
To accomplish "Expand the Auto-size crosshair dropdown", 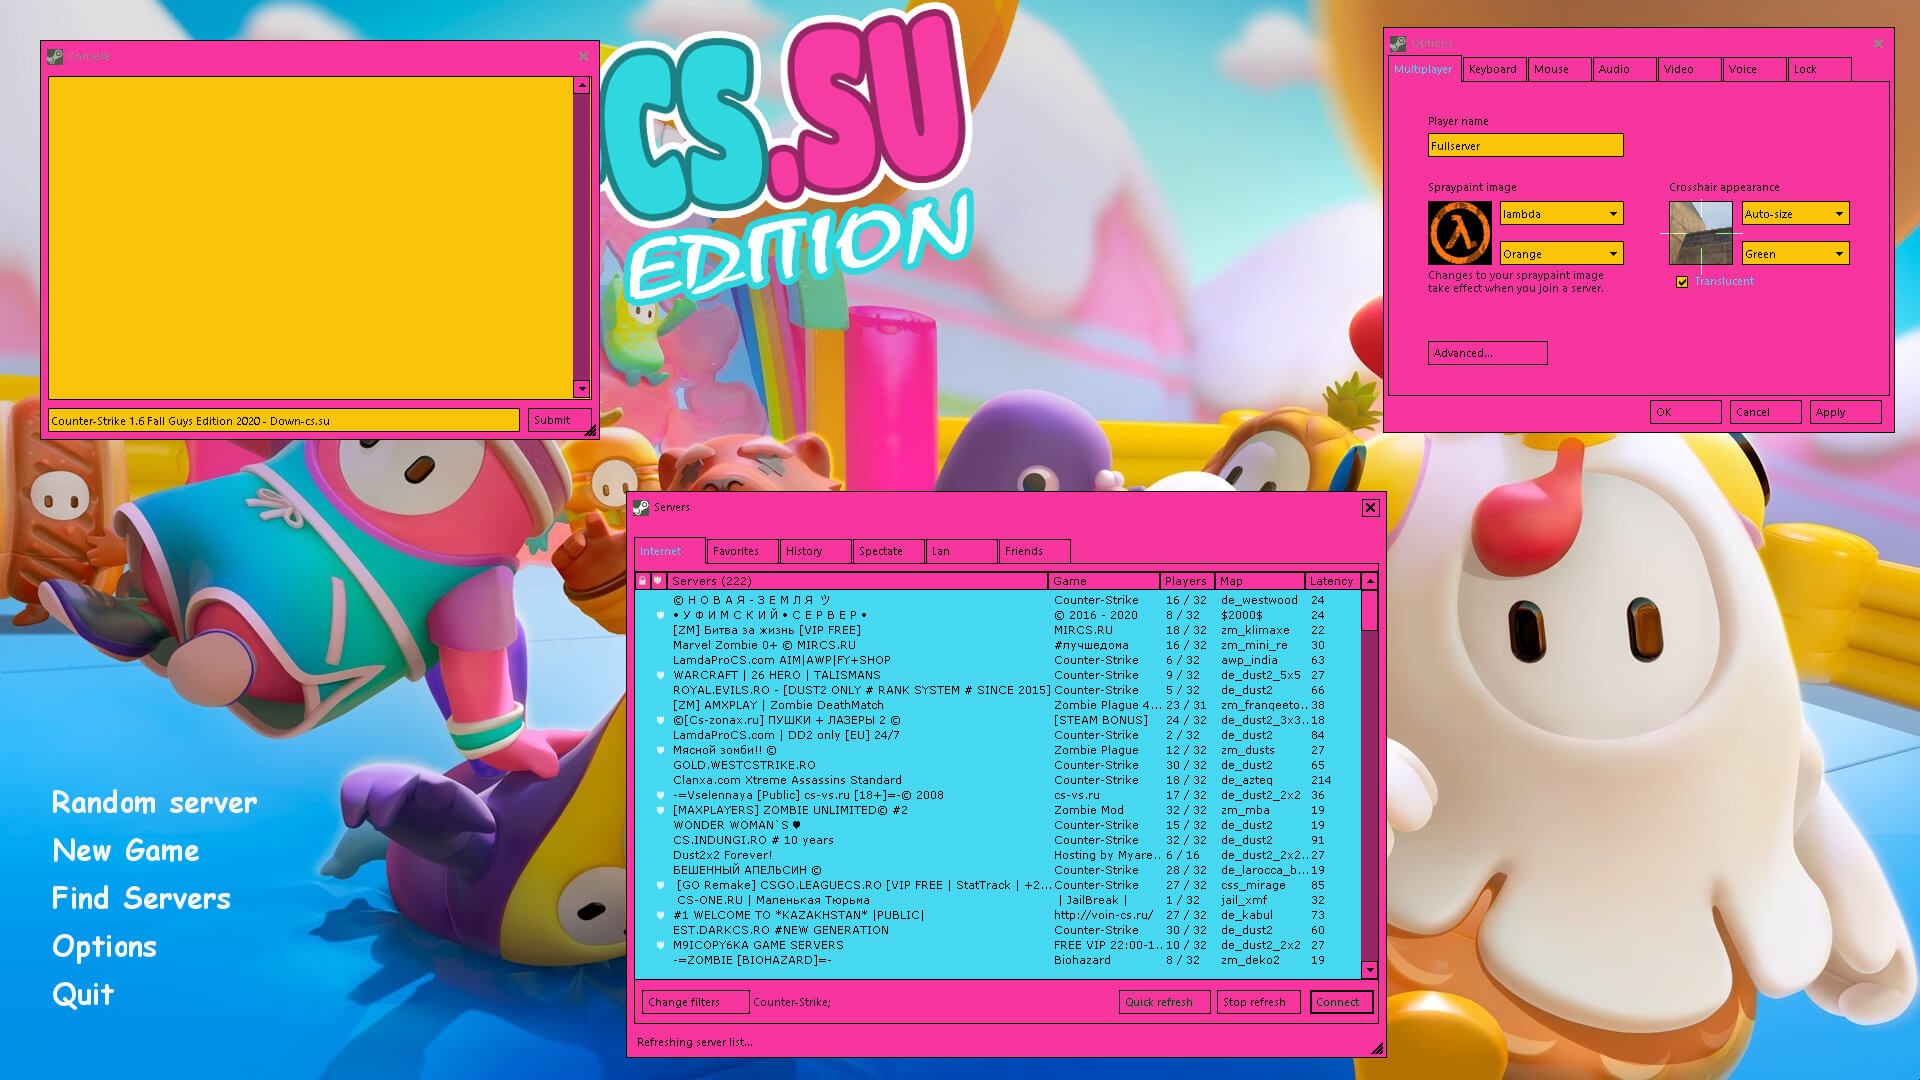I will click(1795, 214).
